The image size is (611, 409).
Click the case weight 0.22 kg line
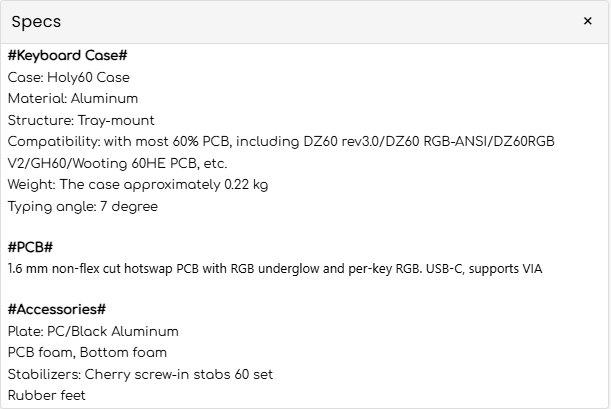click(x=123, y=185)
